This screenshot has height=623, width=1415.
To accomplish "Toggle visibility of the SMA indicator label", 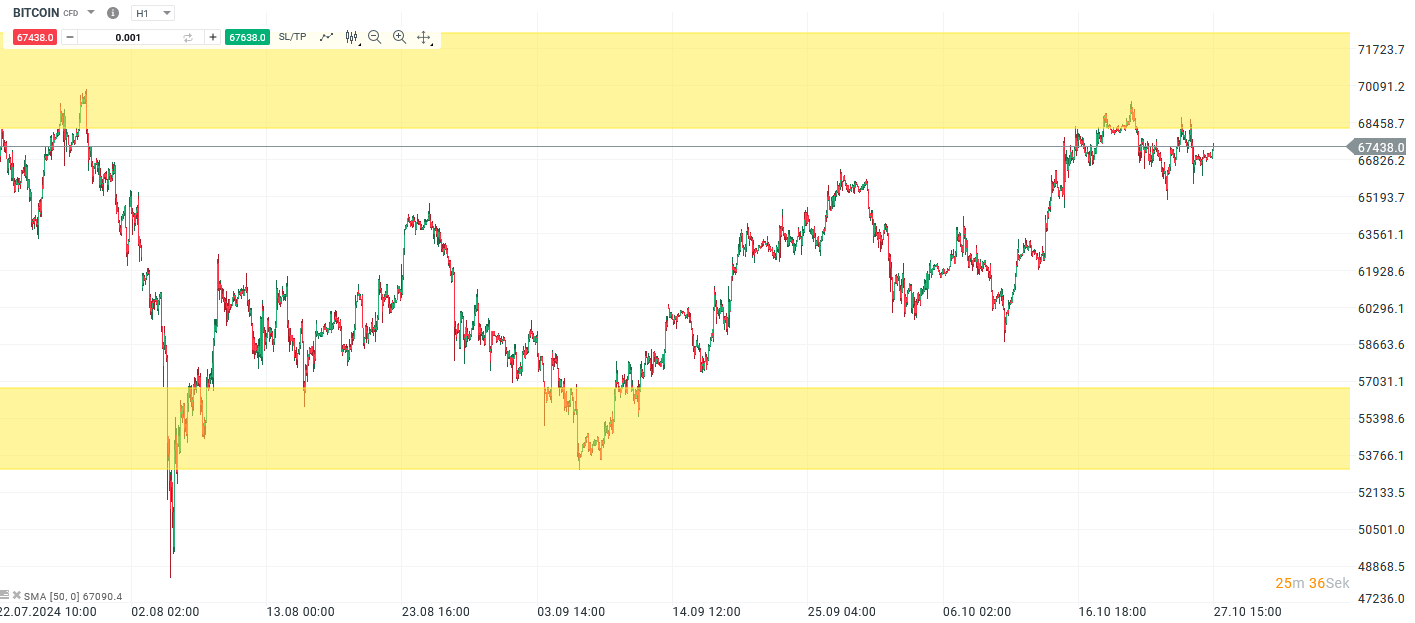I will point(17,594).
